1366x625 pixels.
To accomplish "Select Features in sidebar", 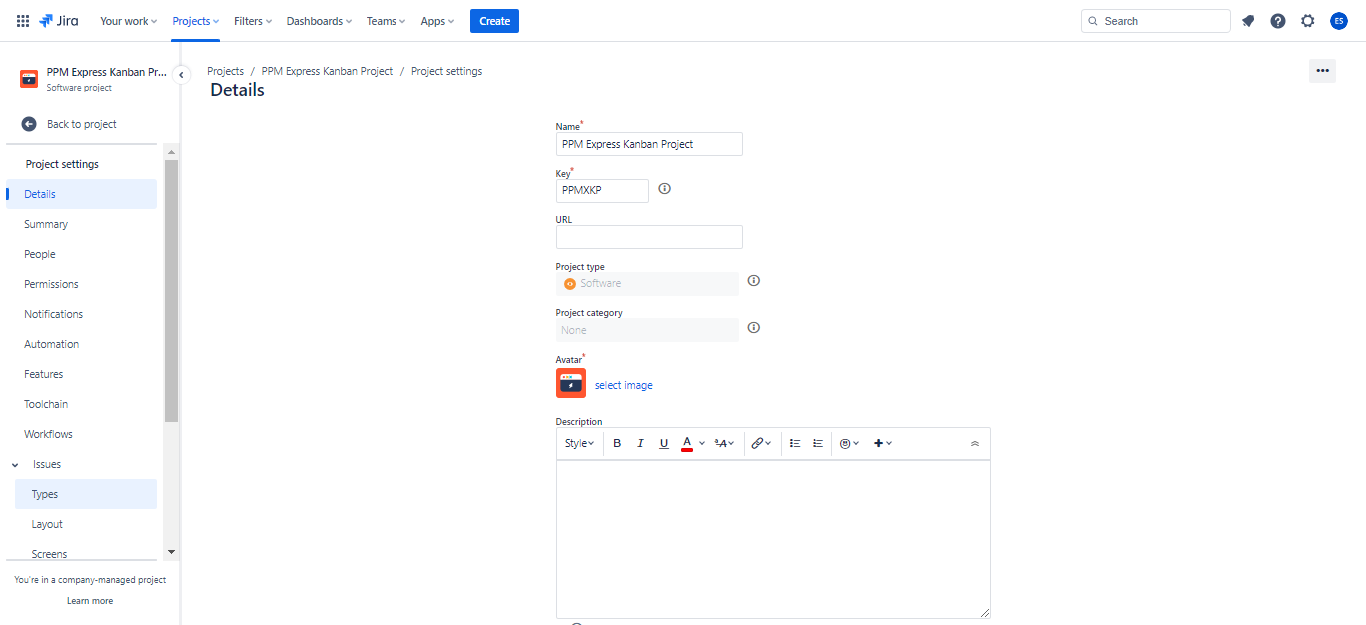I will point(82,374).
